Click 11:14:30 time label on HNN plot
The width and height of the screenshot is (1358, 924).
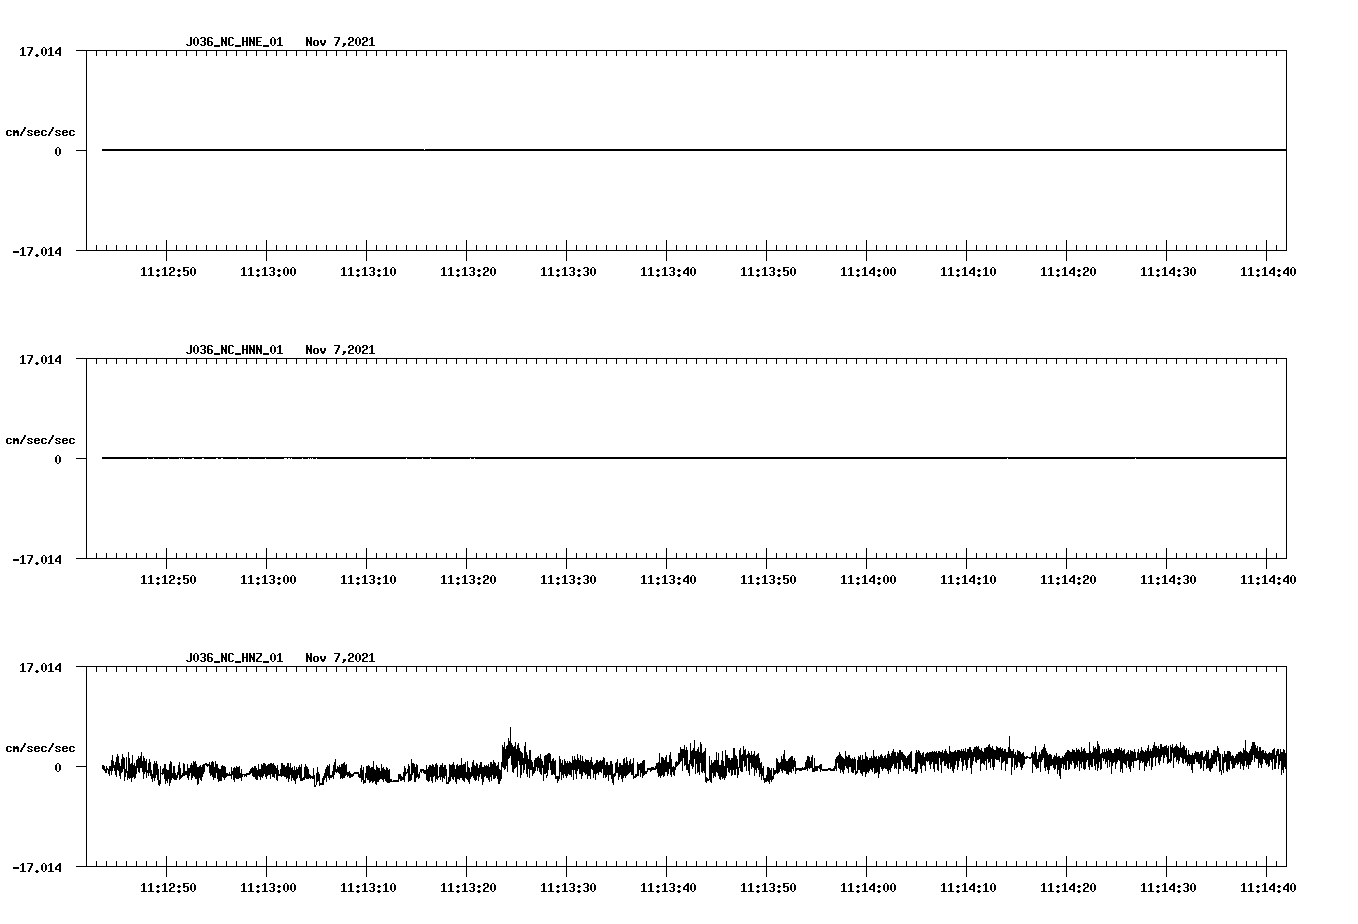pos(1168,580)
